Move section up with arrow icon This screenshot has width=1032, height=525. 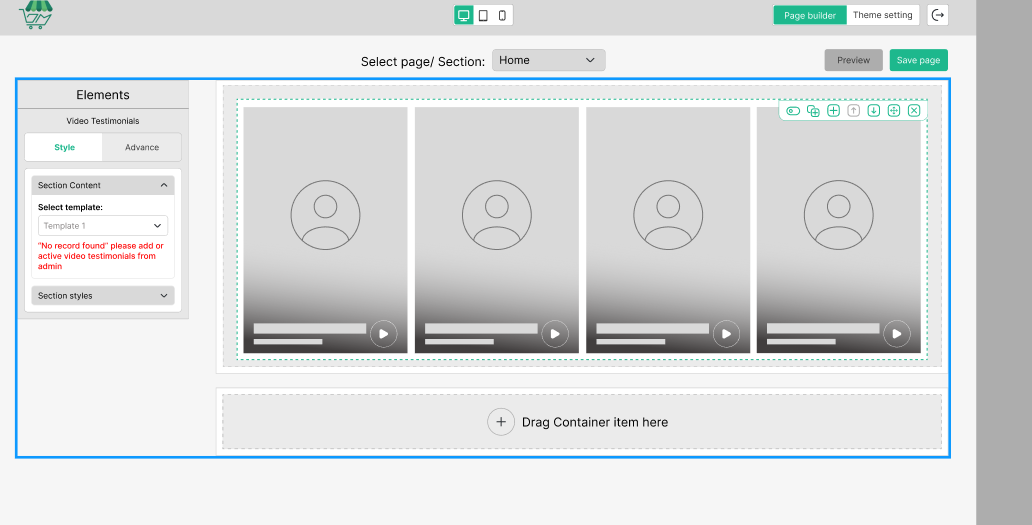(854, 111)
